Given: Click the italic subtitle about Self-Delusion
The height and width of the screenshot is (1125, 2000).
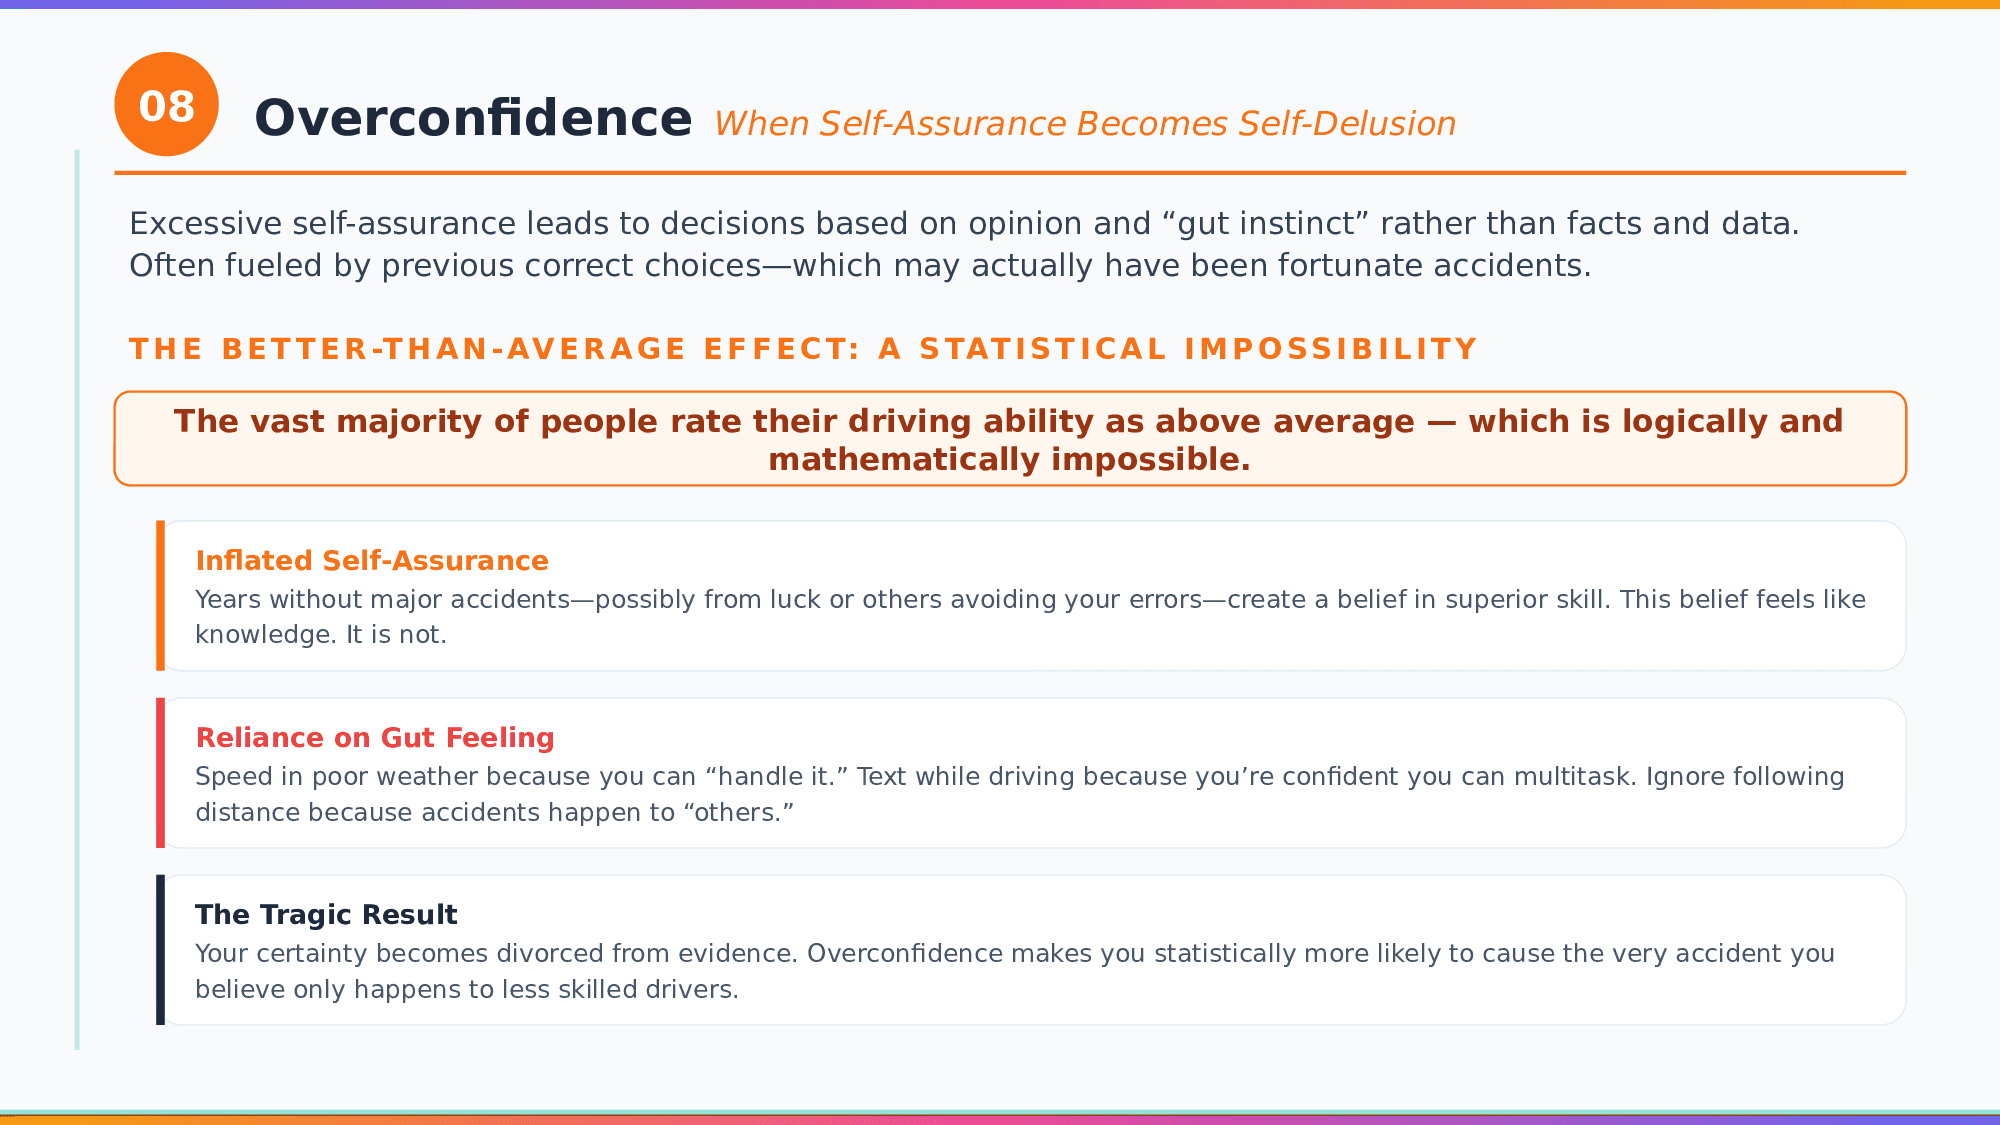Looking at the screenshot, I should [1084, 124].
